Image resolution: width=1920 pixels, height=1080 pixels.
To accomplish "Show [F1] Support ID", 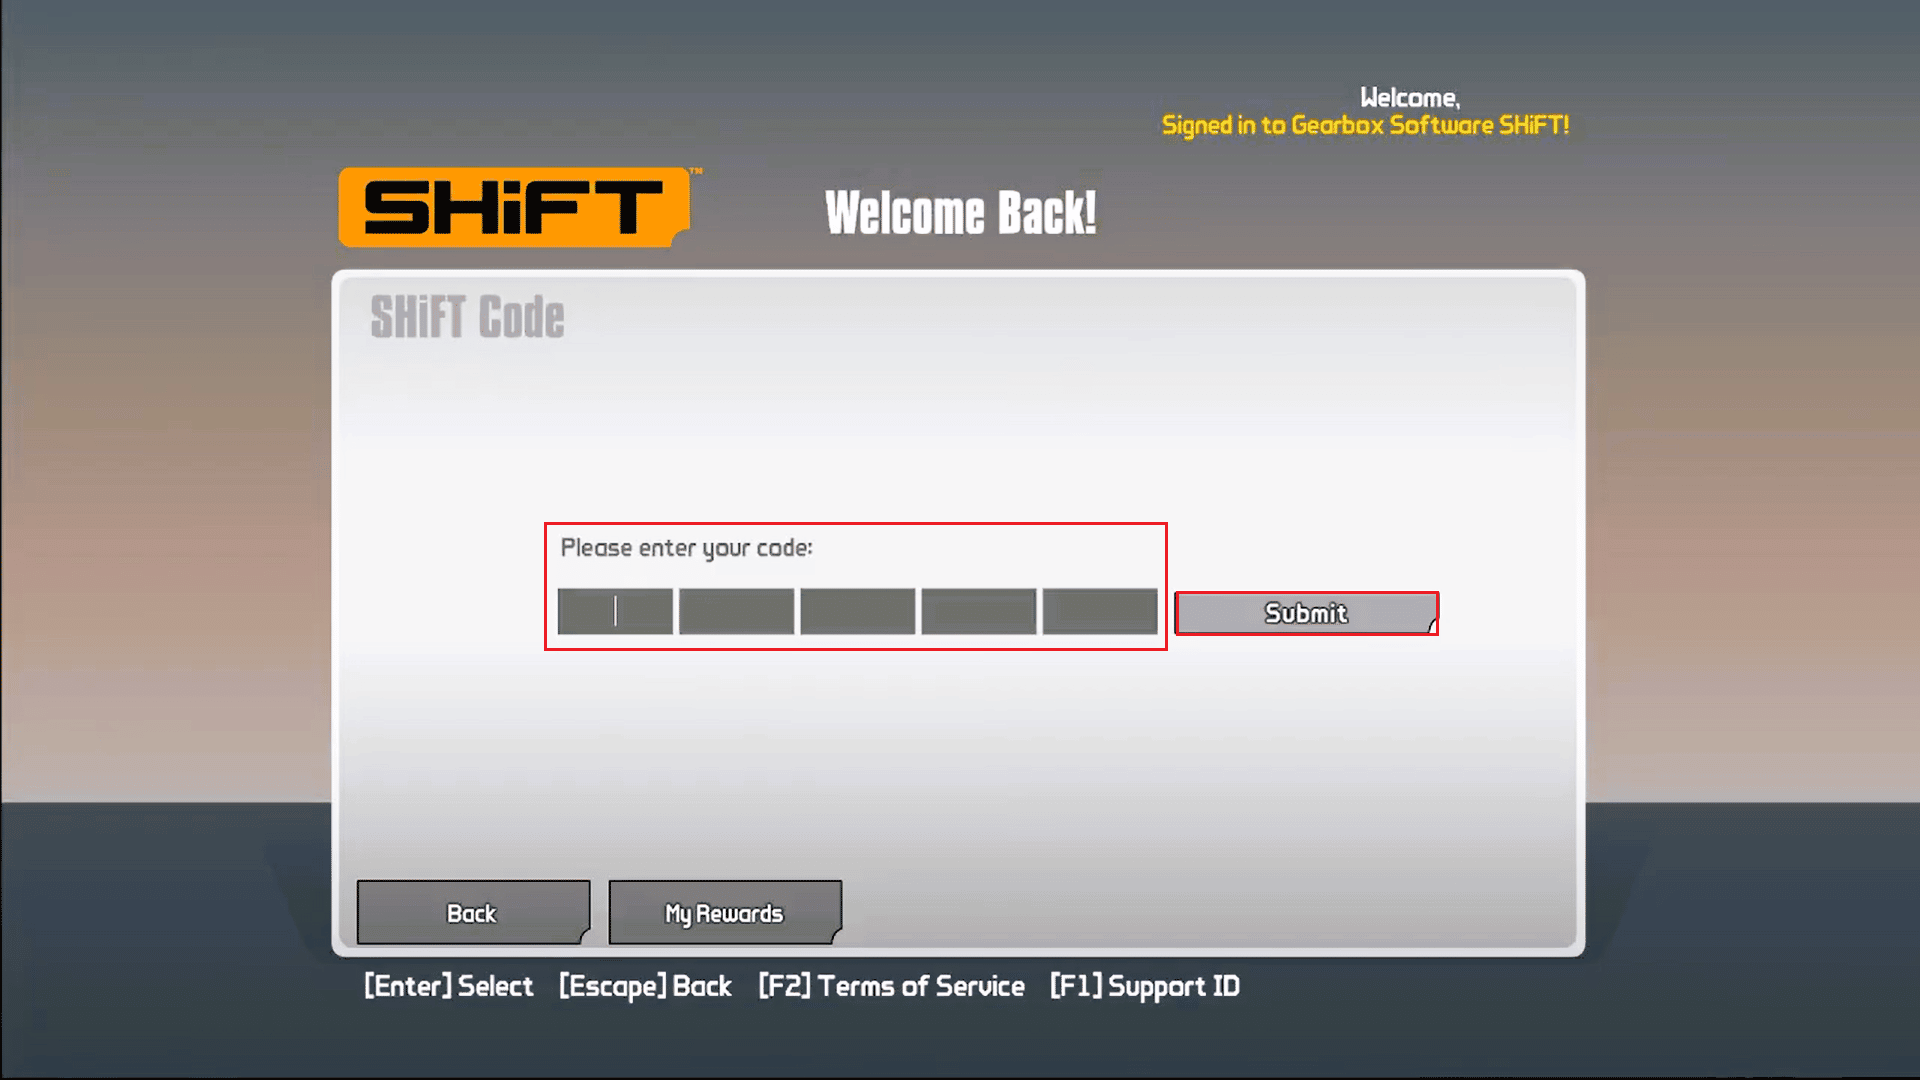I will [1145, 986].
